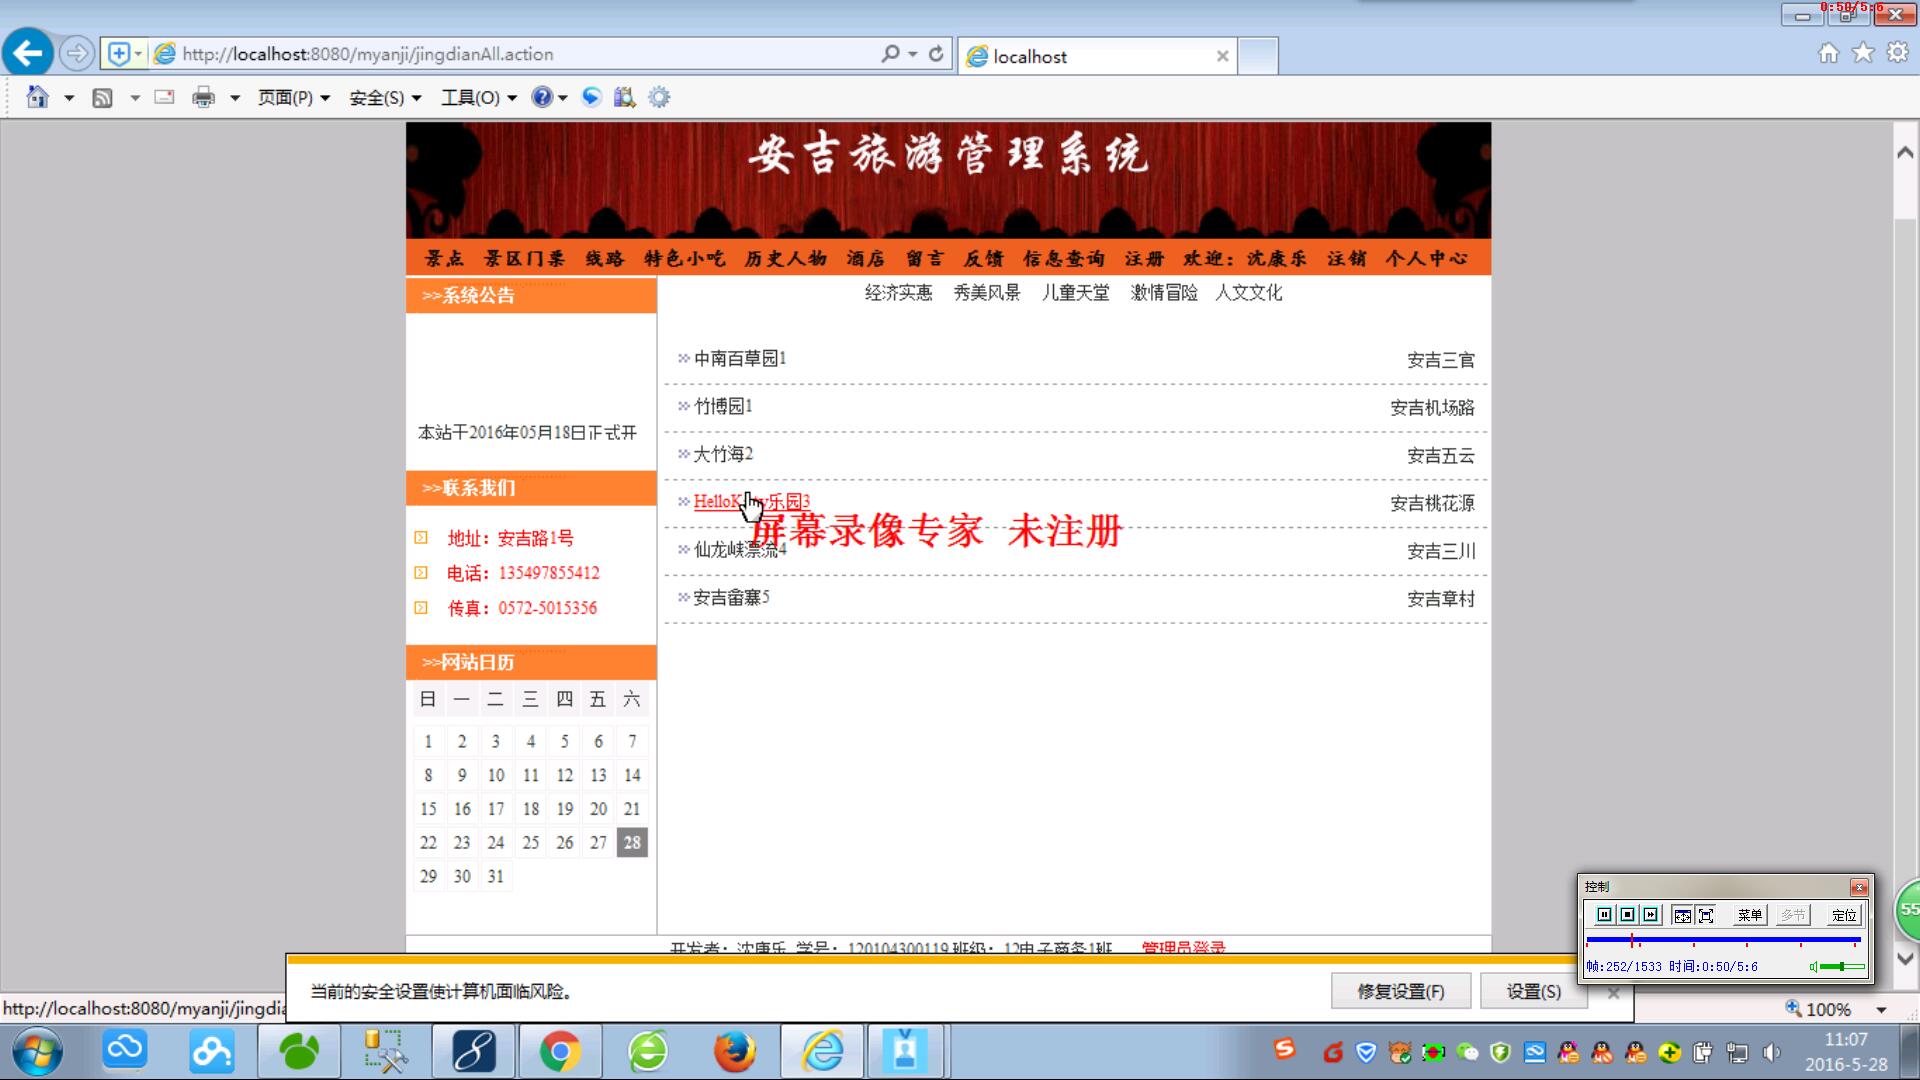
Task: Open Favorites star at top right
Action: 1863,53
